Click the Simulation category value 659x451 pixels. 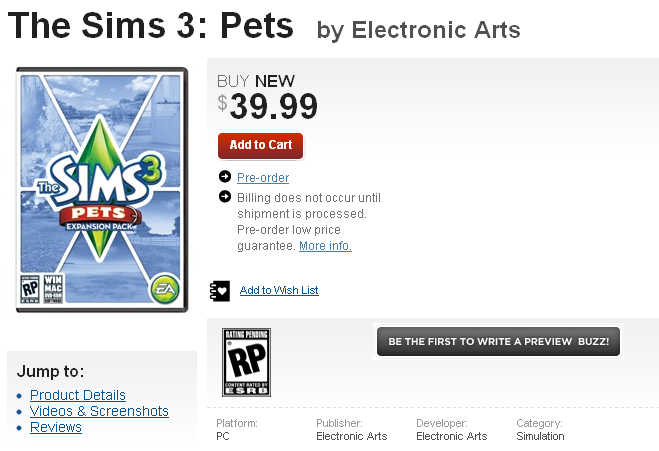pyautogui.click(x=540, y=436)
